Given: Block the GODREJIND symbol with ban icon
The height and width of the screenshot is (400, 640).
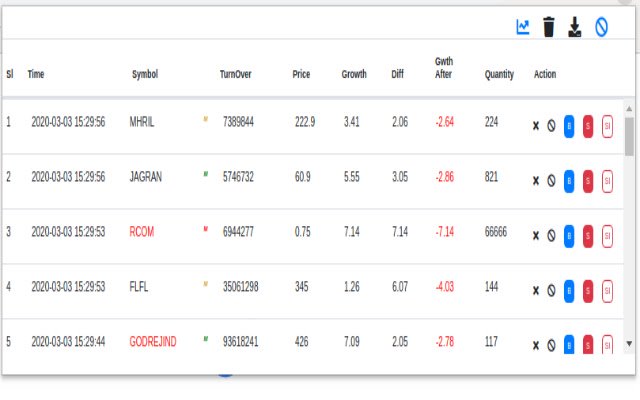Looking at the screenshot, I should 551,345.
